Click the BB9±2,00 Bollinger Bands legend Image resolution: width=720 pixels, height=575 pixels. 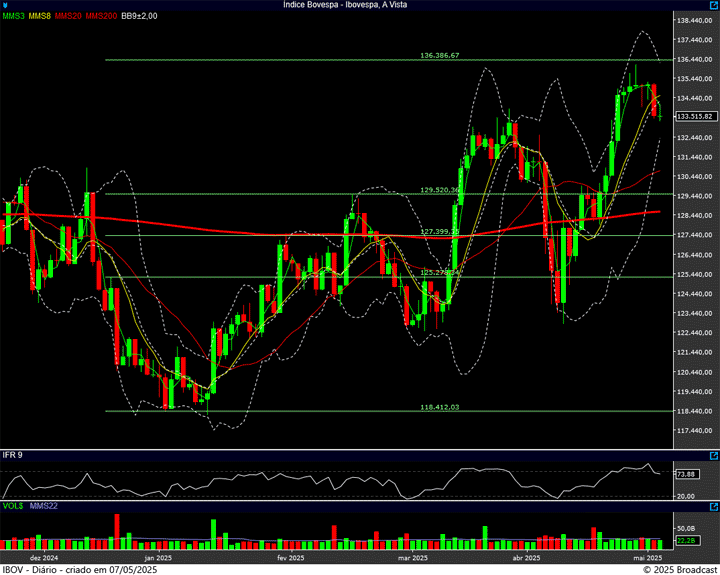[139, 16]
